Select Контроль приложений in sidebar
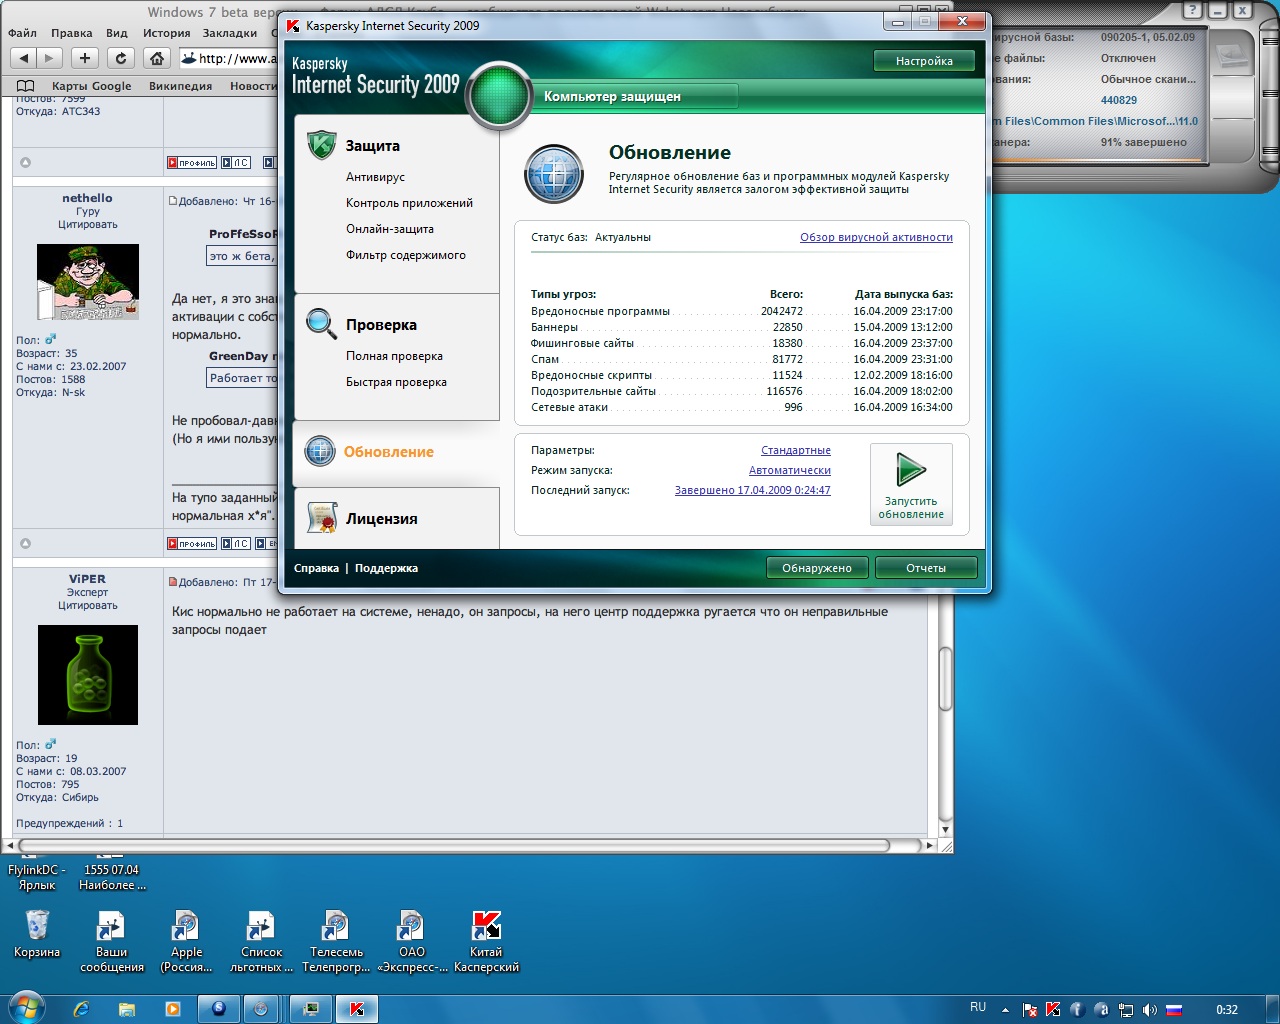Screen dimensions: 1280x1024 (x=409, y=203)
